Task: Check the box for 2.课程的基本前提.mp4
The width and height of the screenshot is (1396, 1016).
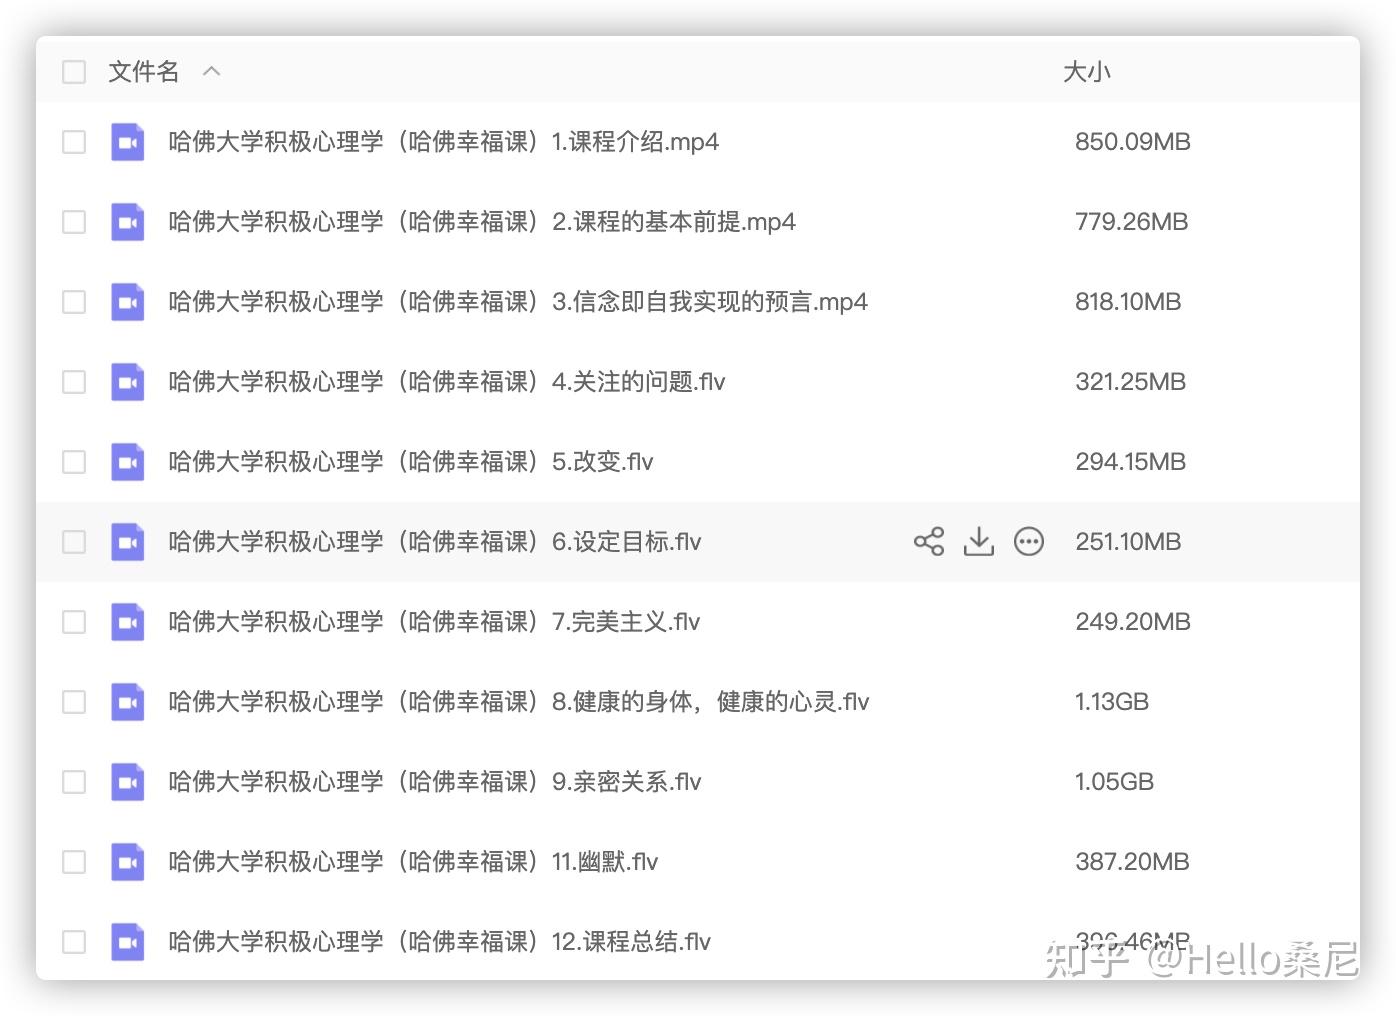Action: pyautogui.click(x=74, y=222)
